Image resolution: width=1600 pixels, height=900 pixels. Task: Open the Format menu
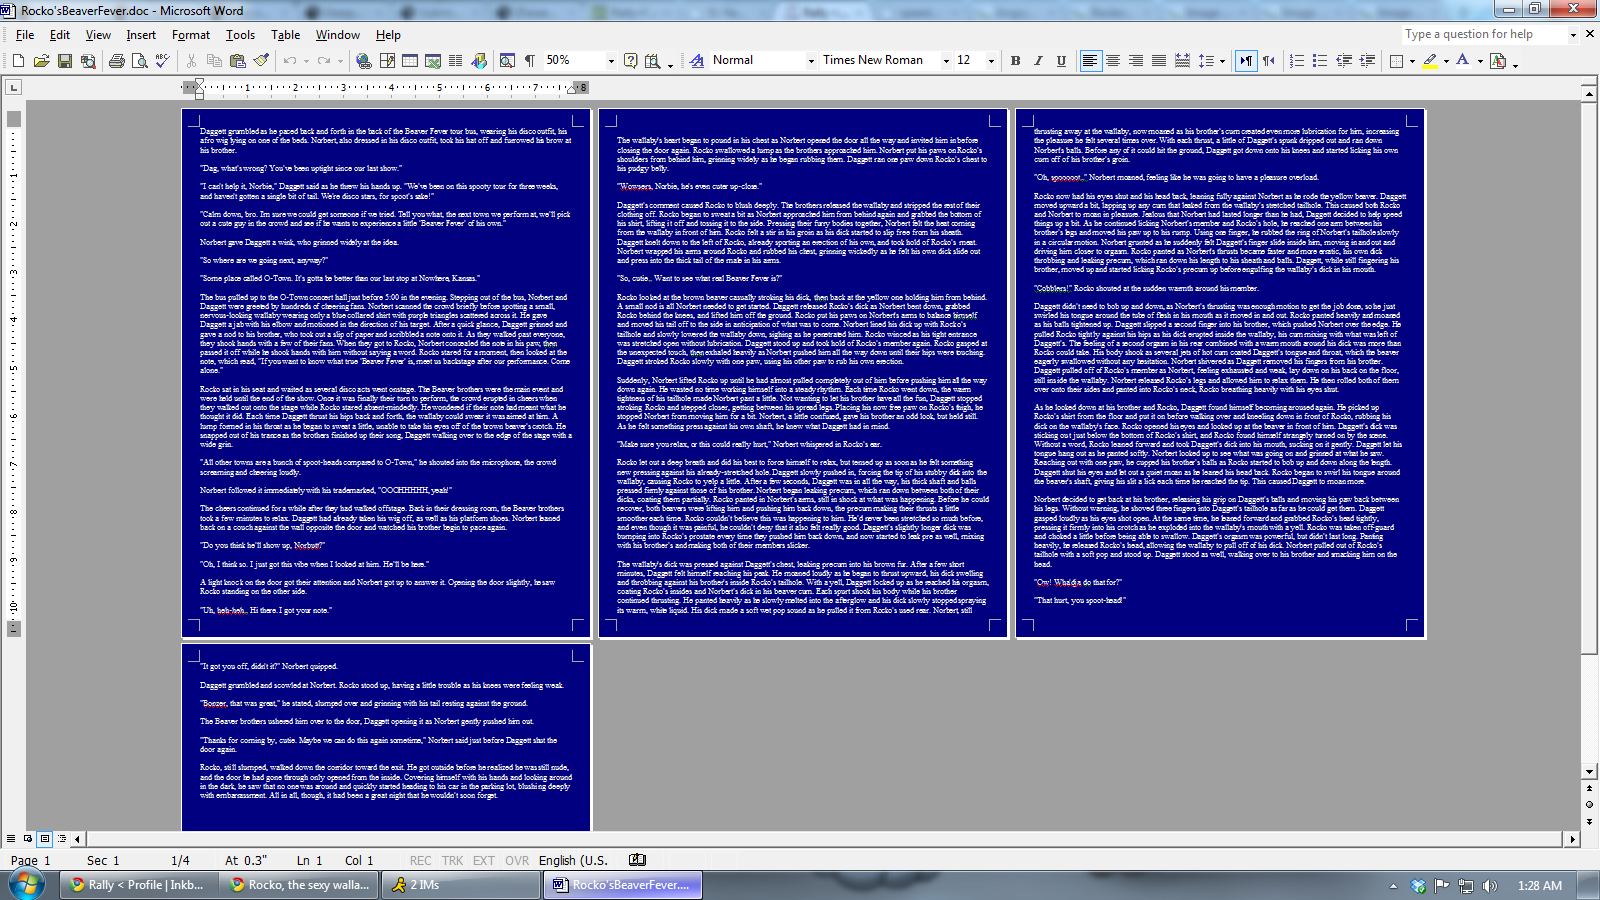click(x=191, y=35)
